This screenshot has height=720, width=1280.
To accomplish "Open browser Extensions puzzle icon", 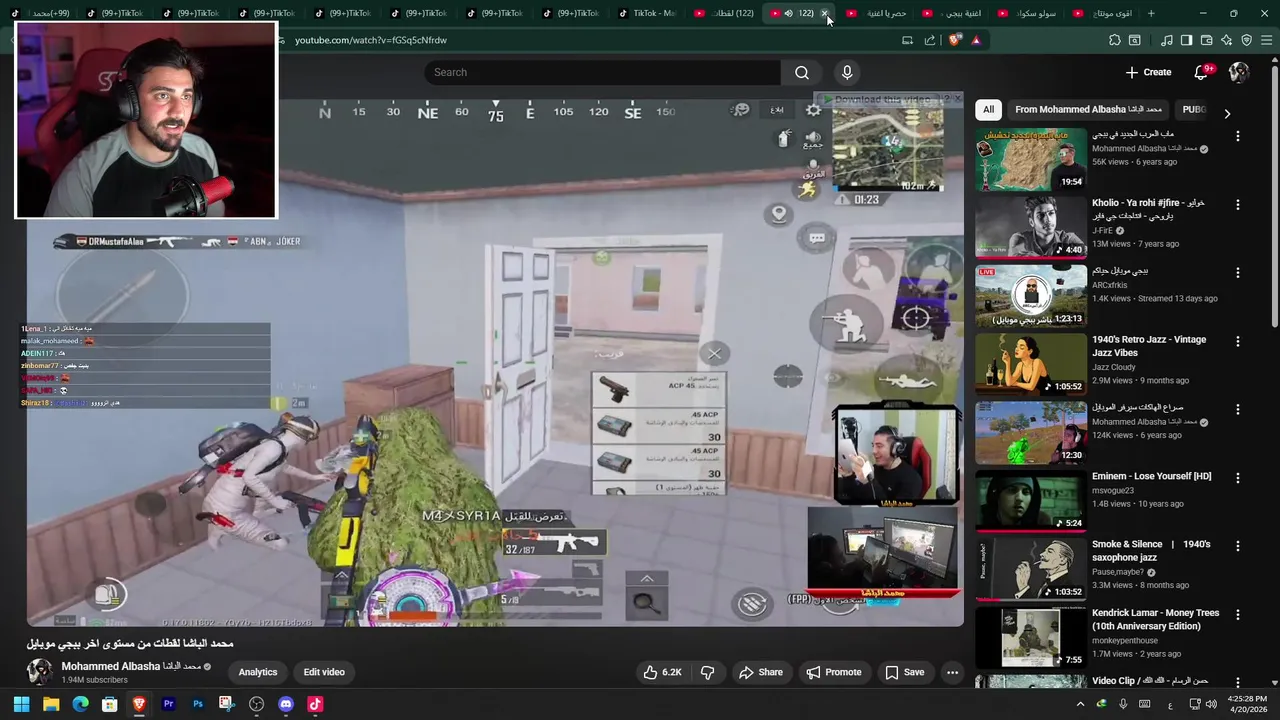I will tap(1115, 40).
